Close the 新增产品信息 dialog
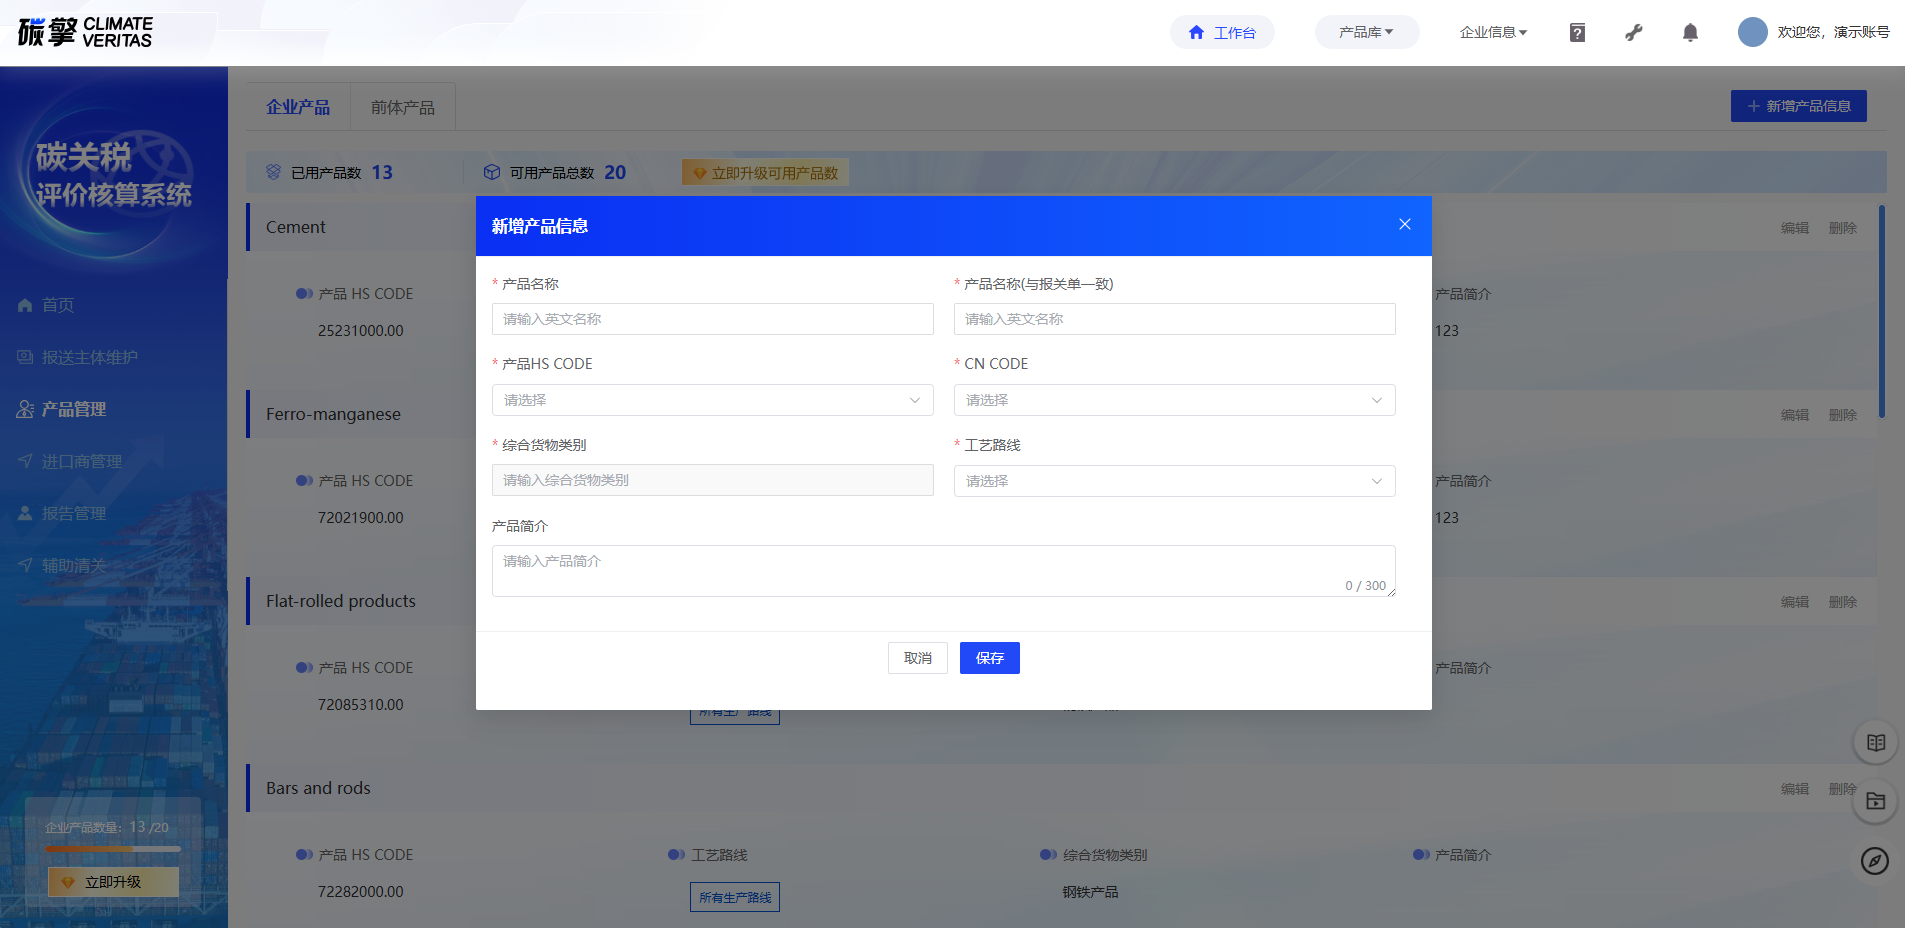The width and height of the screenshot is (1905, 928). tap(1405, 224)
